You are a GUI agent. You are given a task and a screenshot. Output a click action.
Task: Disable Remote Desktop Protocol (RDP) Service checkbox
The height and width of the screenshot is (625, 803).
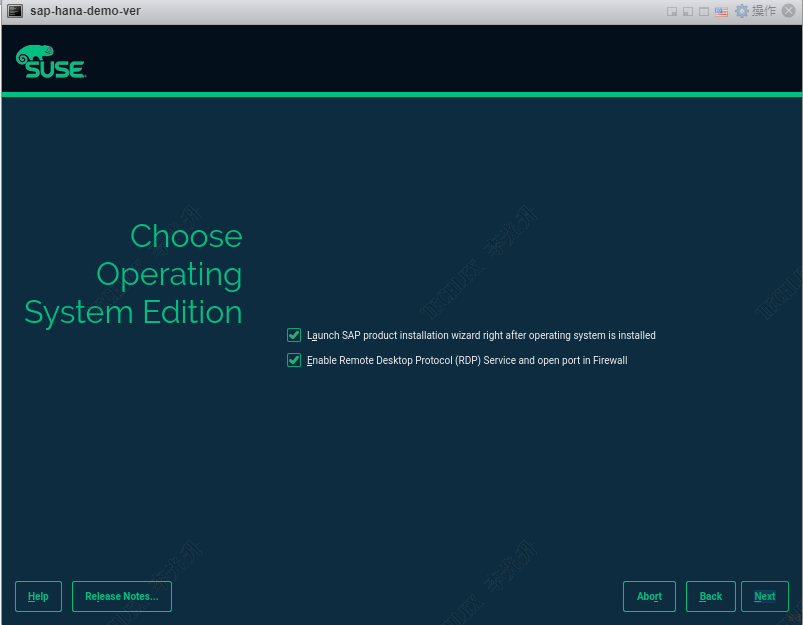294,360
